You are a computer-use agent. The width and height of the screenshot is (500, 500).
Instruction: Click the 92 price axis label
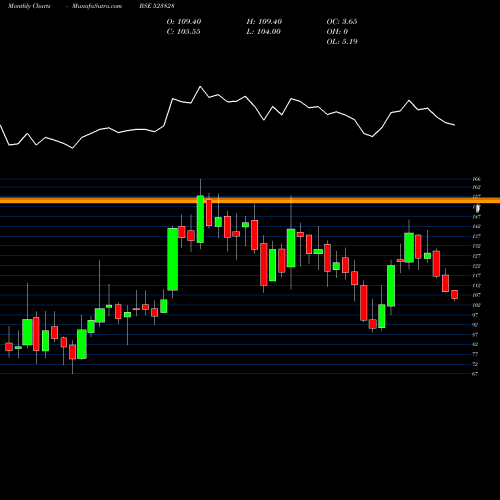pos(475,325)
